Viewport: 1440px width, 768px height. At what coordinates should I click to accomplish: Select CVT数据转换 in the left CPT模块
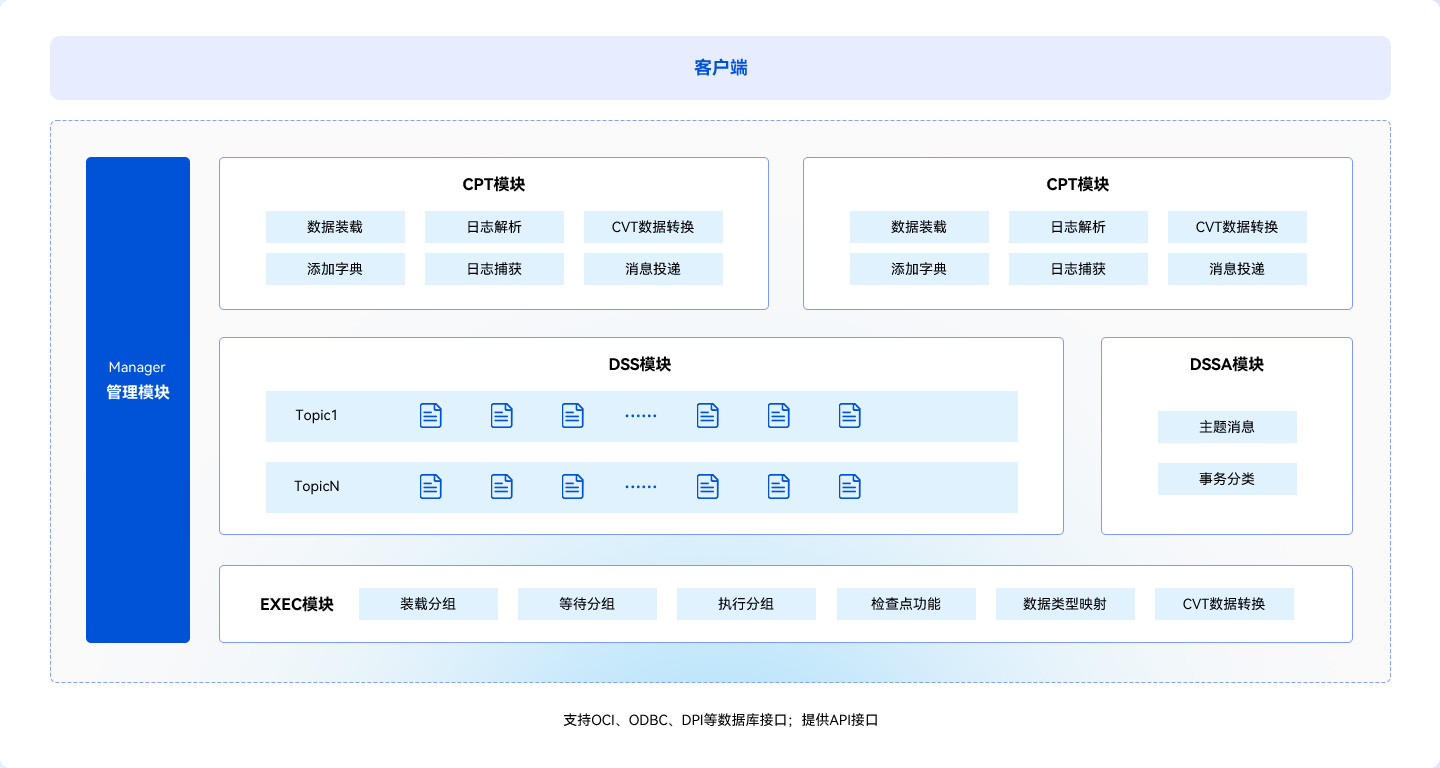pyautogui.click(x=654, y=227)
